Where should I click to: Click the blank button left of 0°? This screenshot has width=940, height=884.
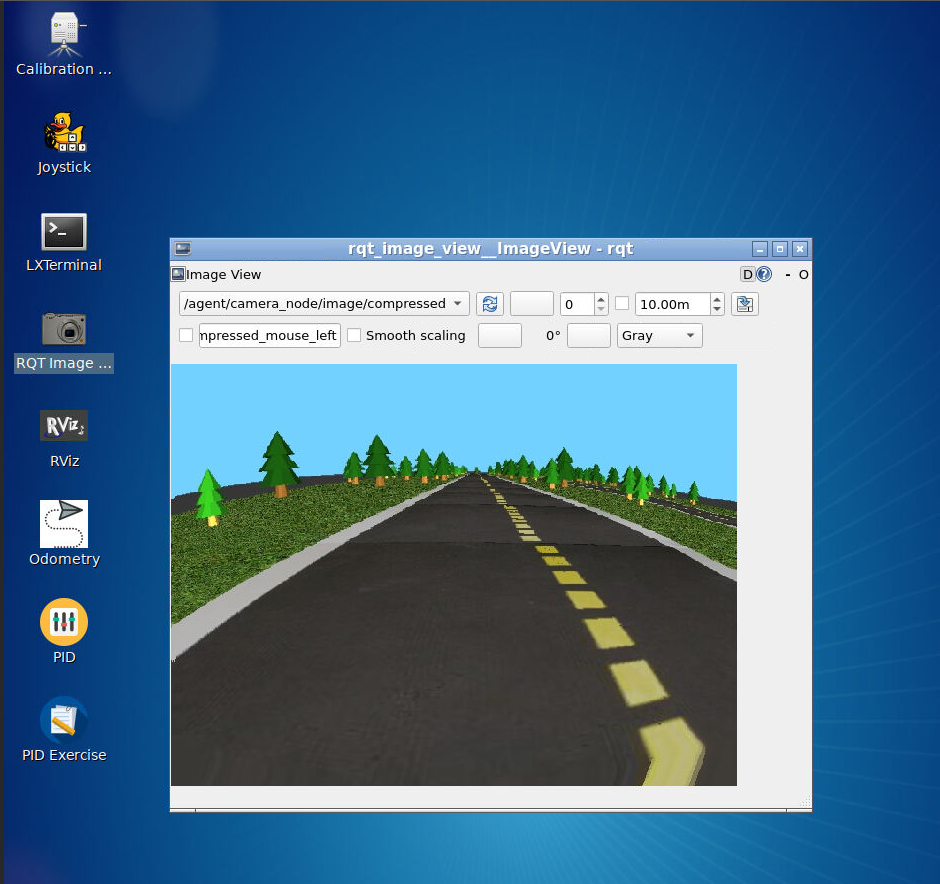(x=499, y=336)
